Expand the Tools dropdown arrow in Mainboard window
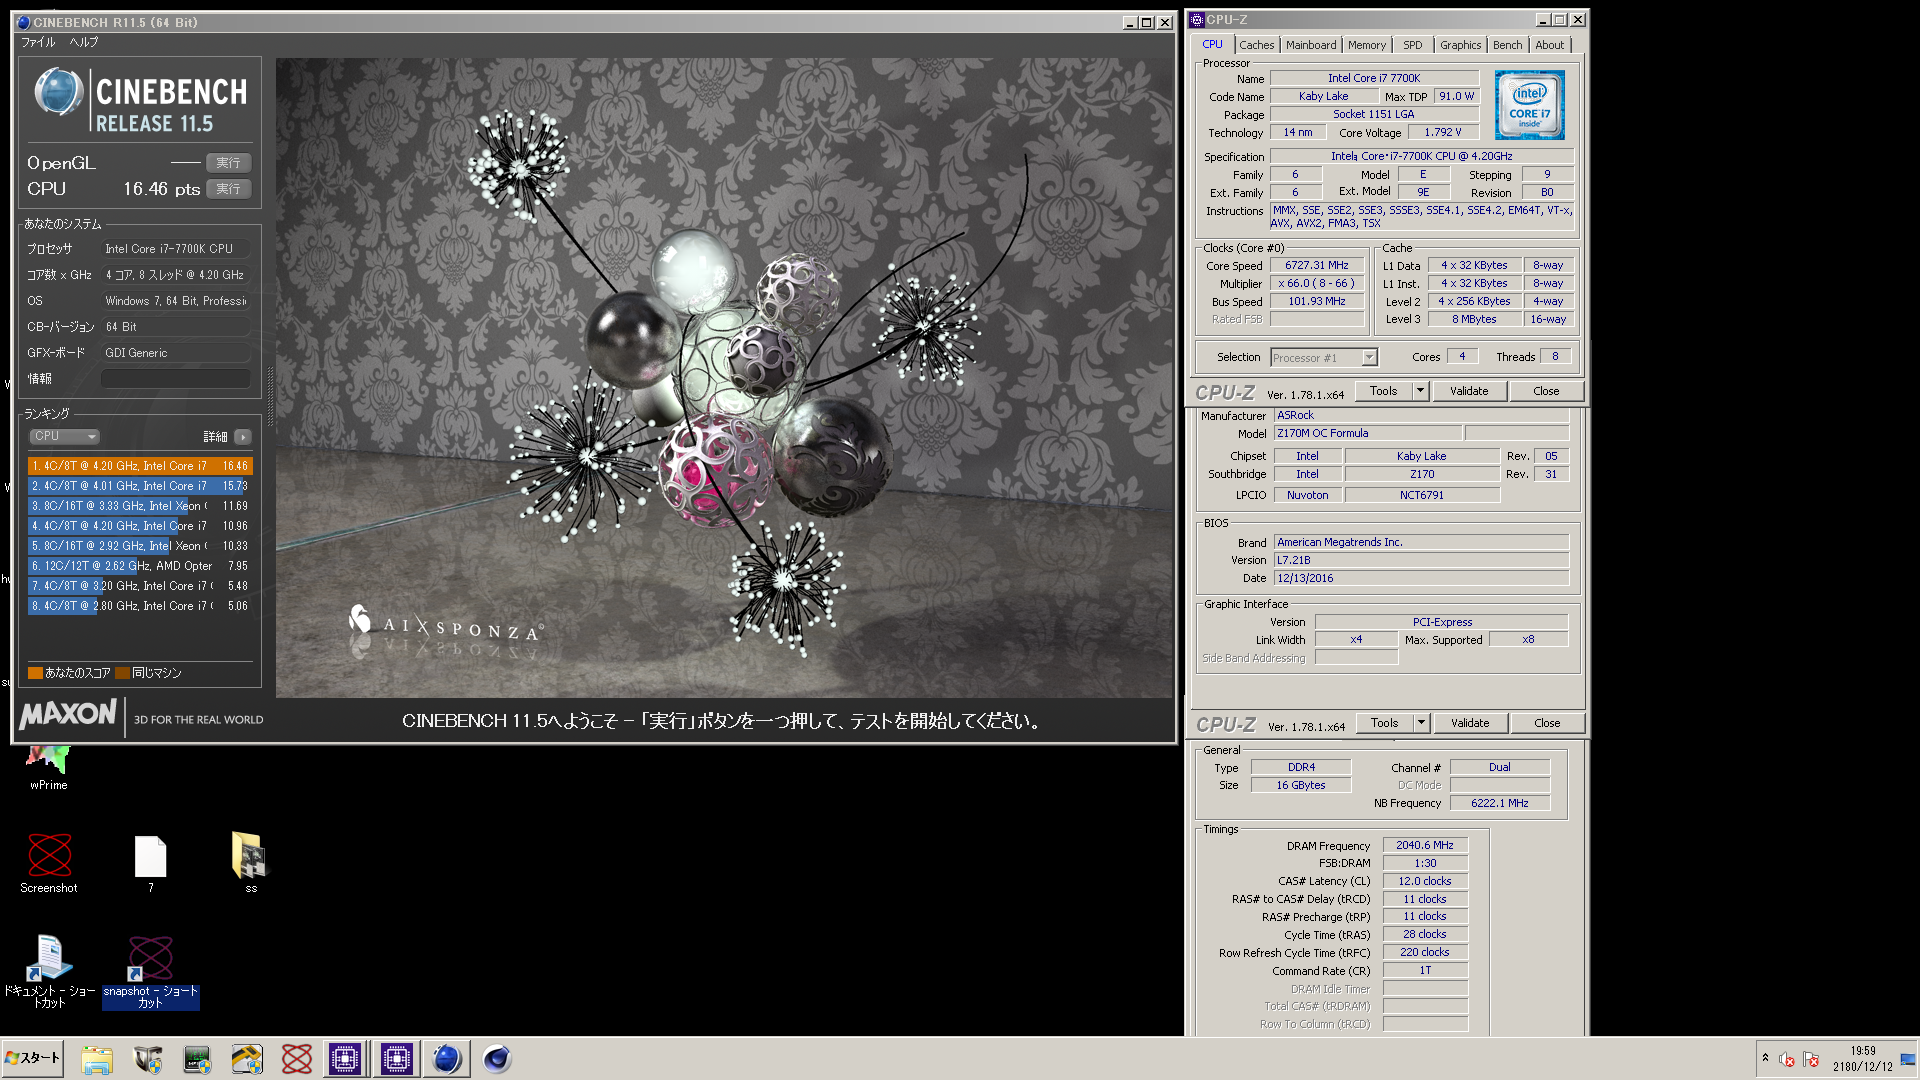Viewport: 1920px width, 1080px height. coord(1421,723)
